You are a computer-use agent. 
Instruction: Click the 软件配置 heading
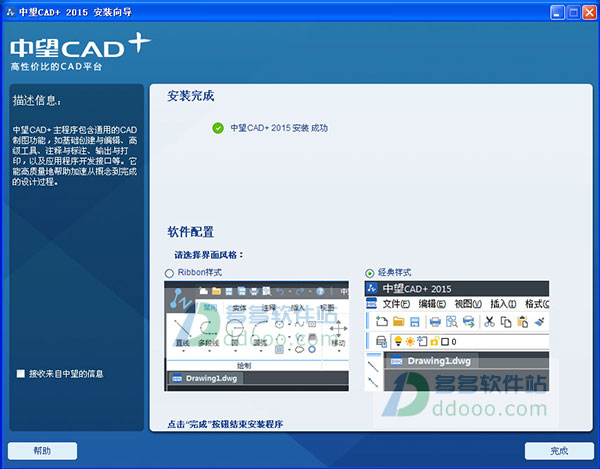tap(191, 231)
